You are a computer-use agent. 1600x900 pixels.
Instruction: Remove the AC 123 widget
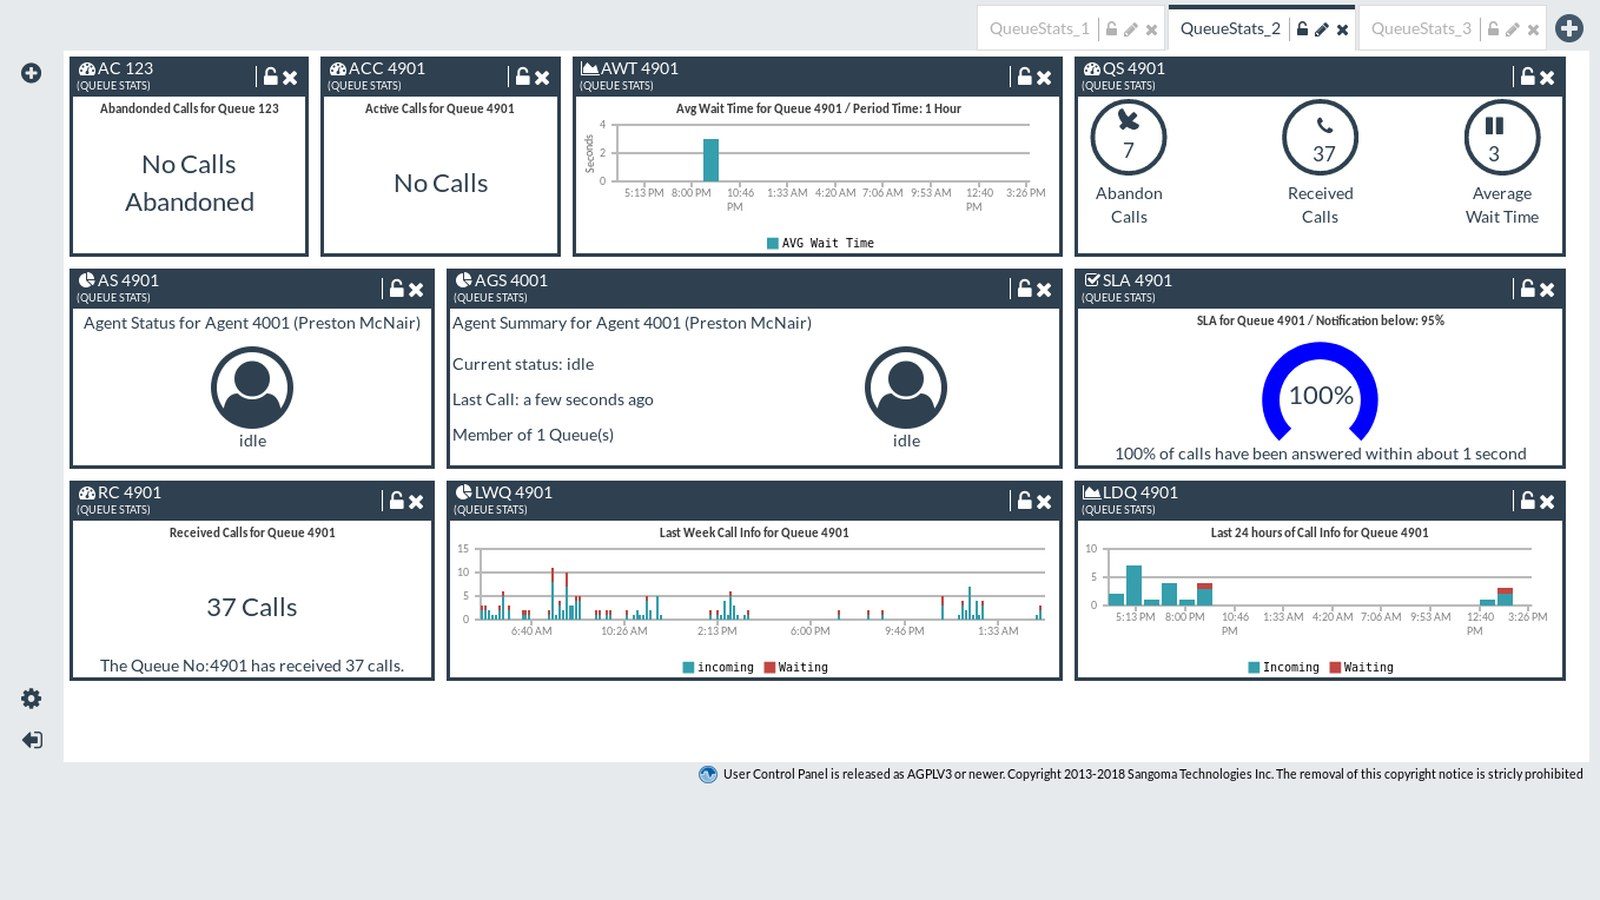pos(290,77)
